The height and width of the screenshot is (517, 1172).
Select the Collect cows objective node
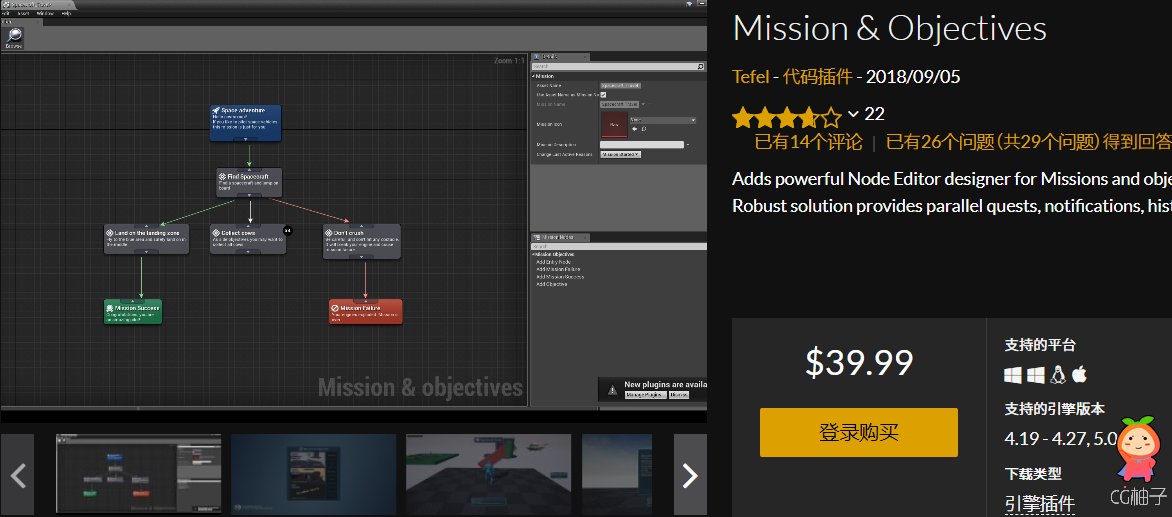247,239
